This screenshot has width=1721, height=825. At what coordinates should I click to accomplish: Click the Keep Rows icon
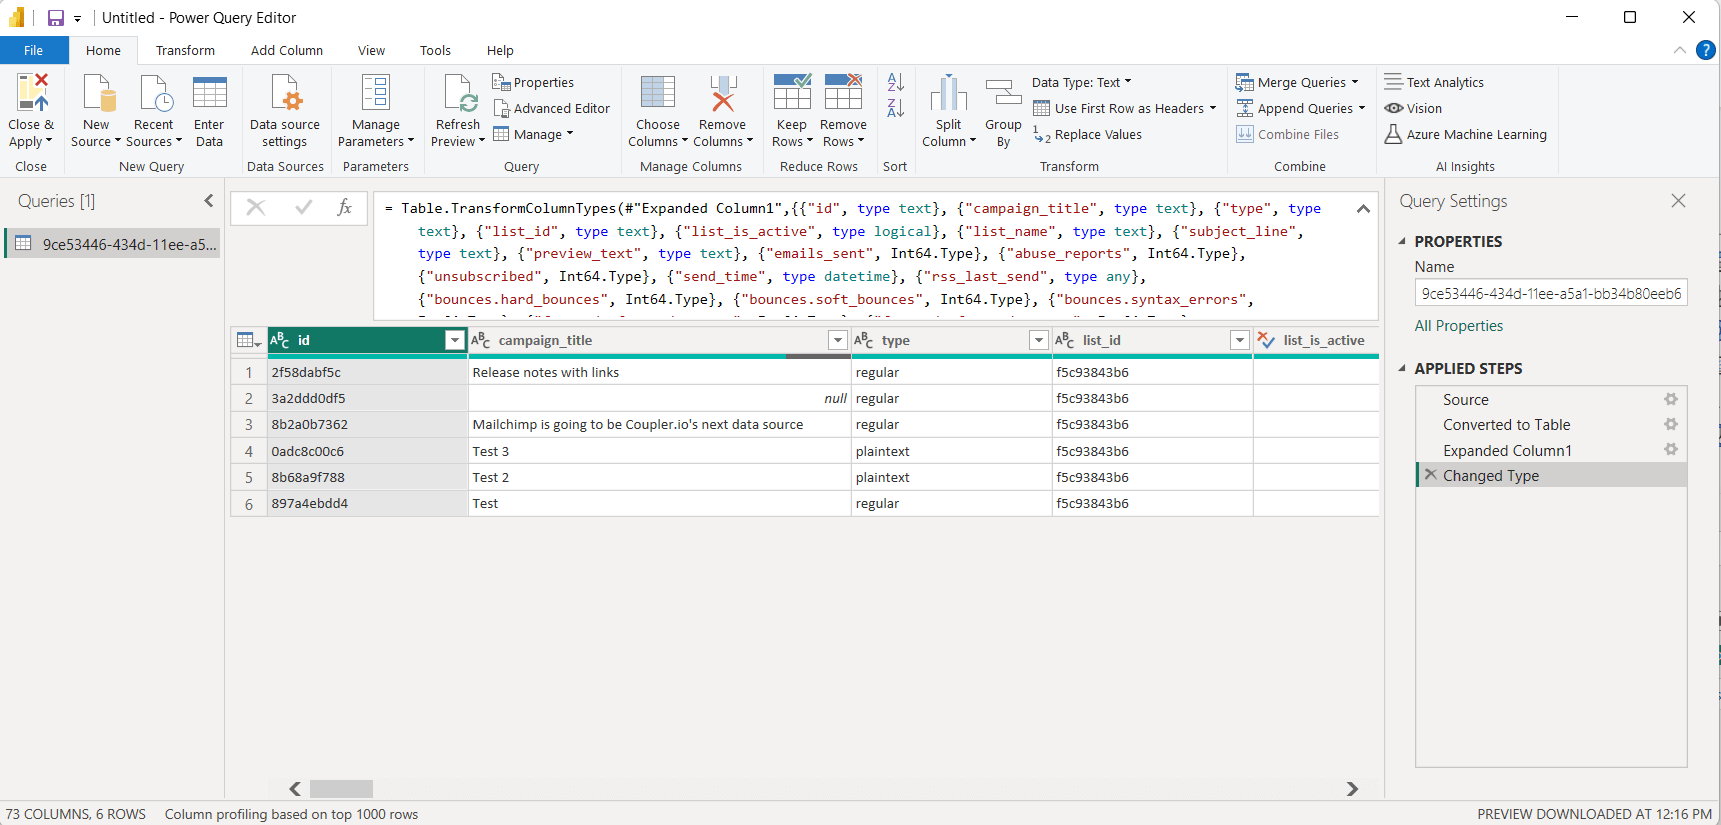(x=792, y=92)
